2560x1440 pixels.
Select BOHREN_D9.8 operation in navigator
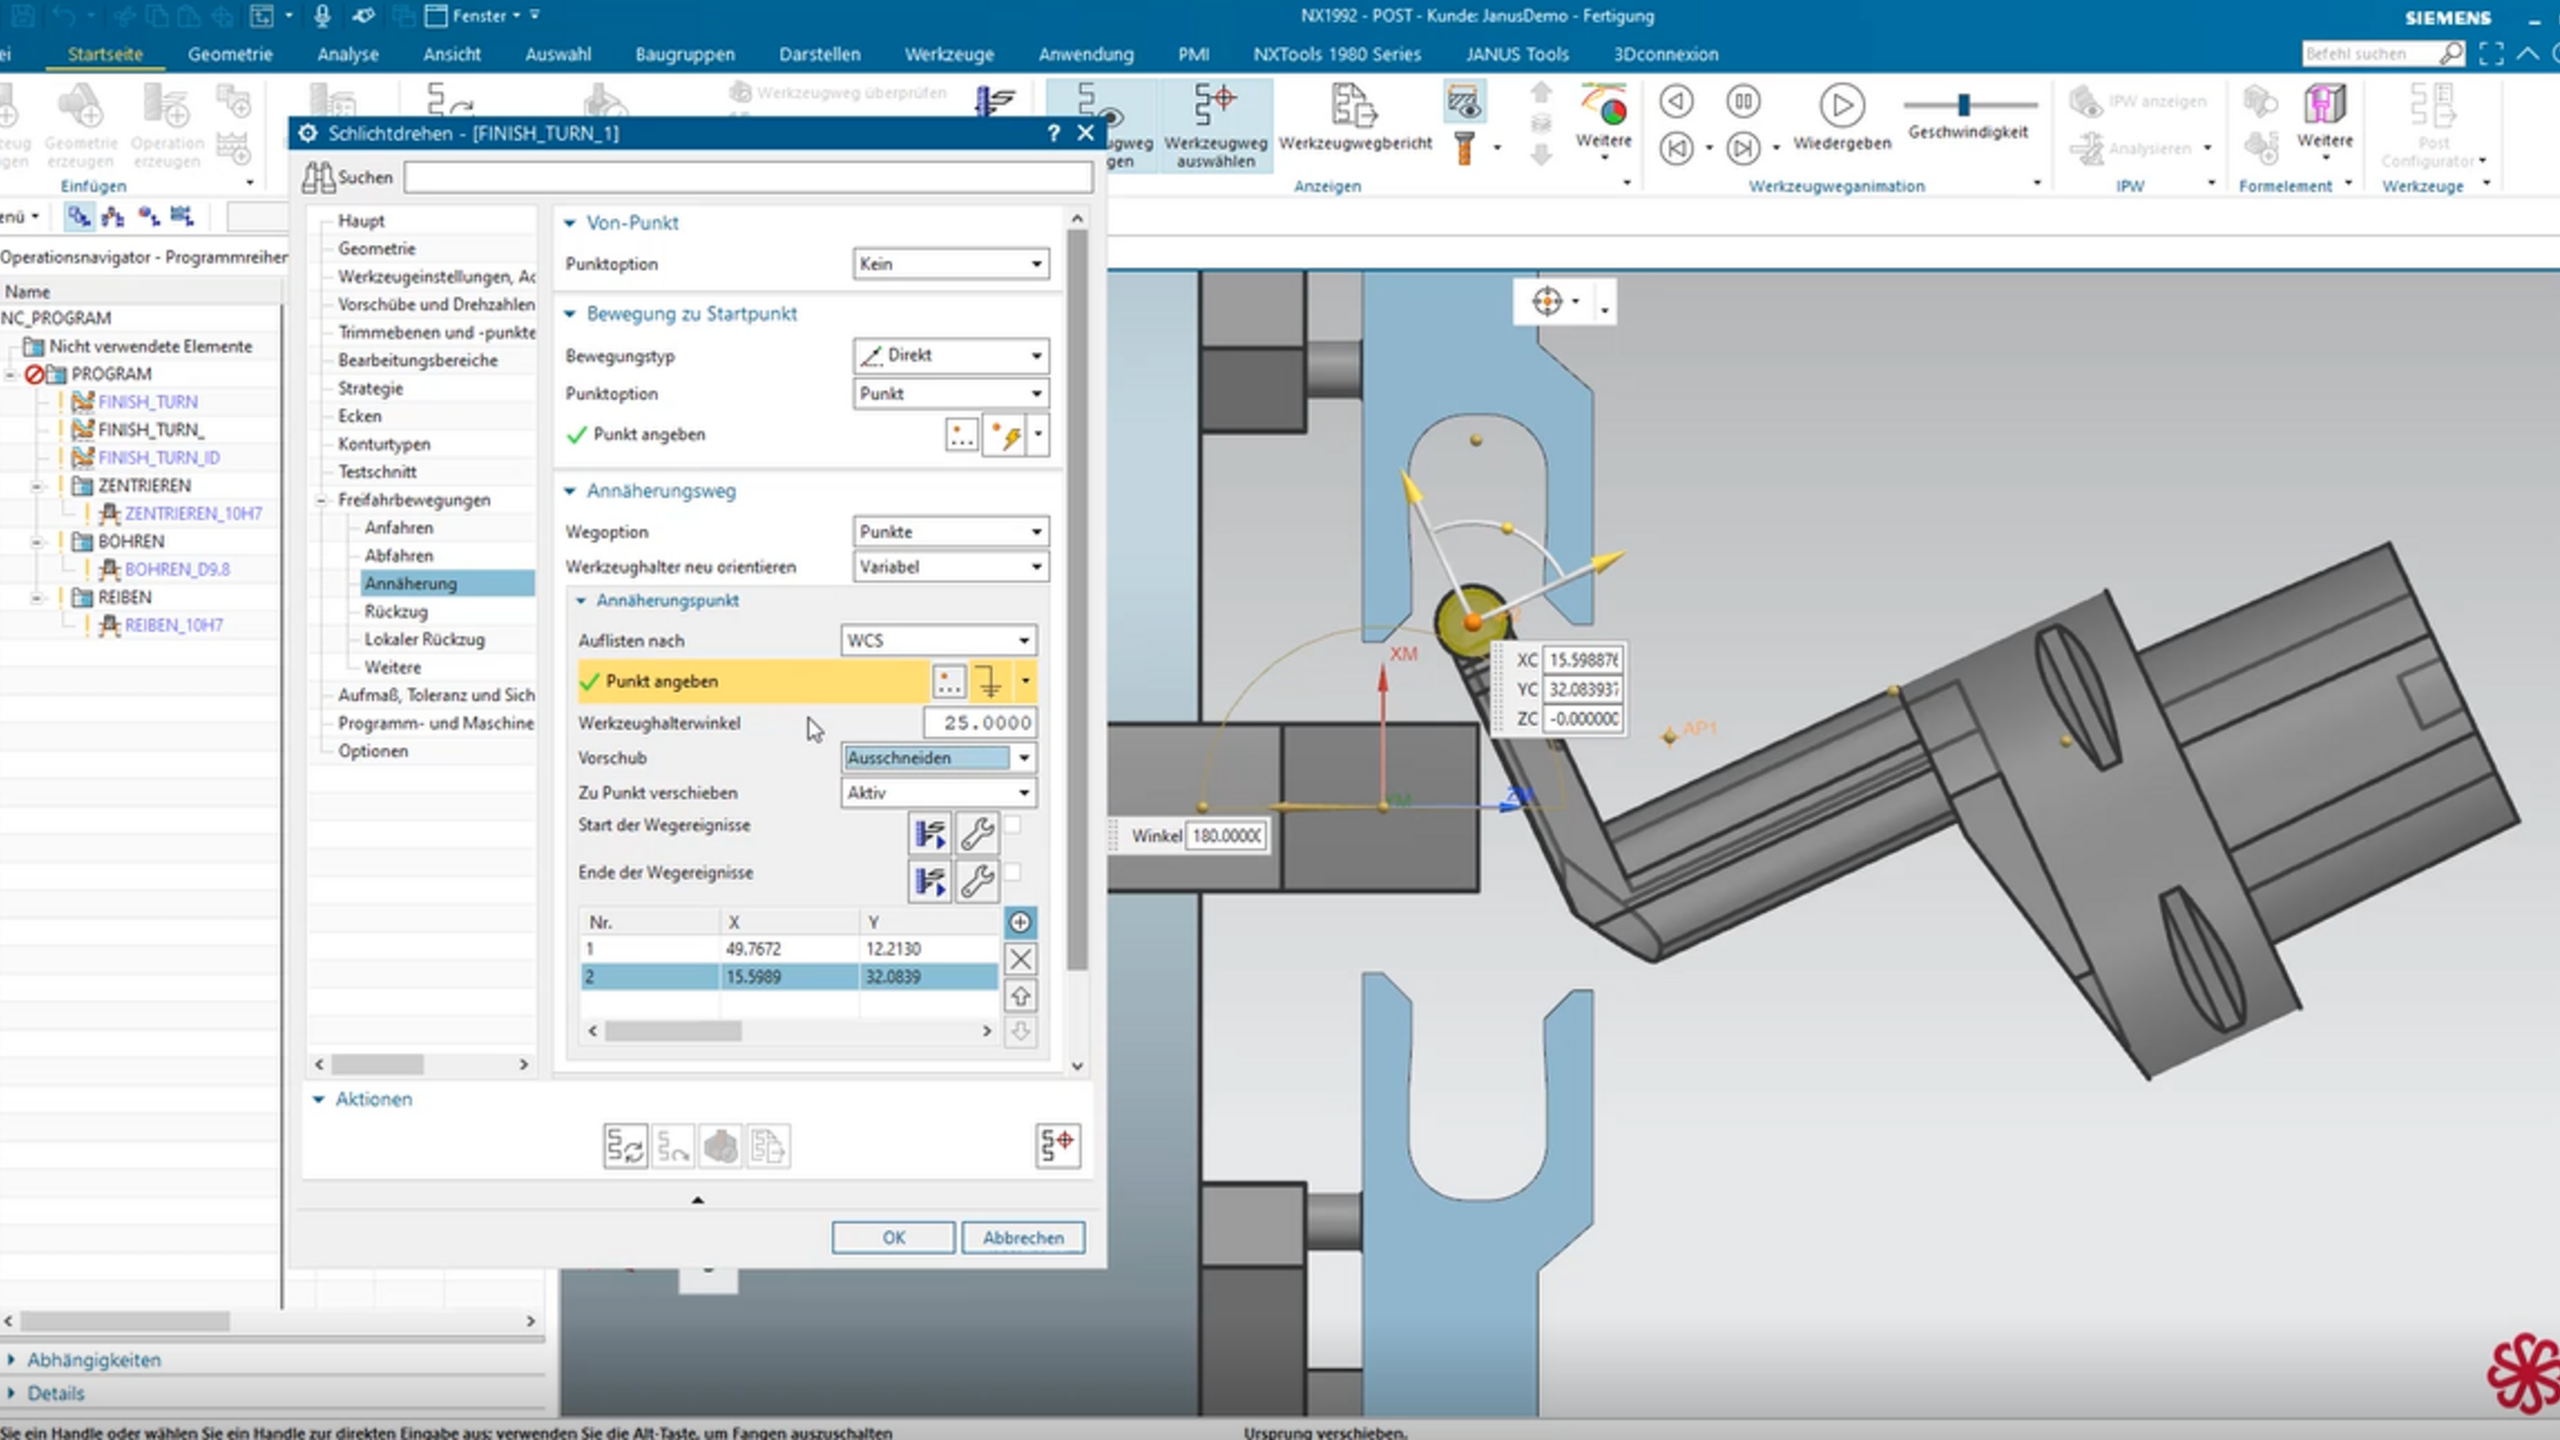(177, 569)
